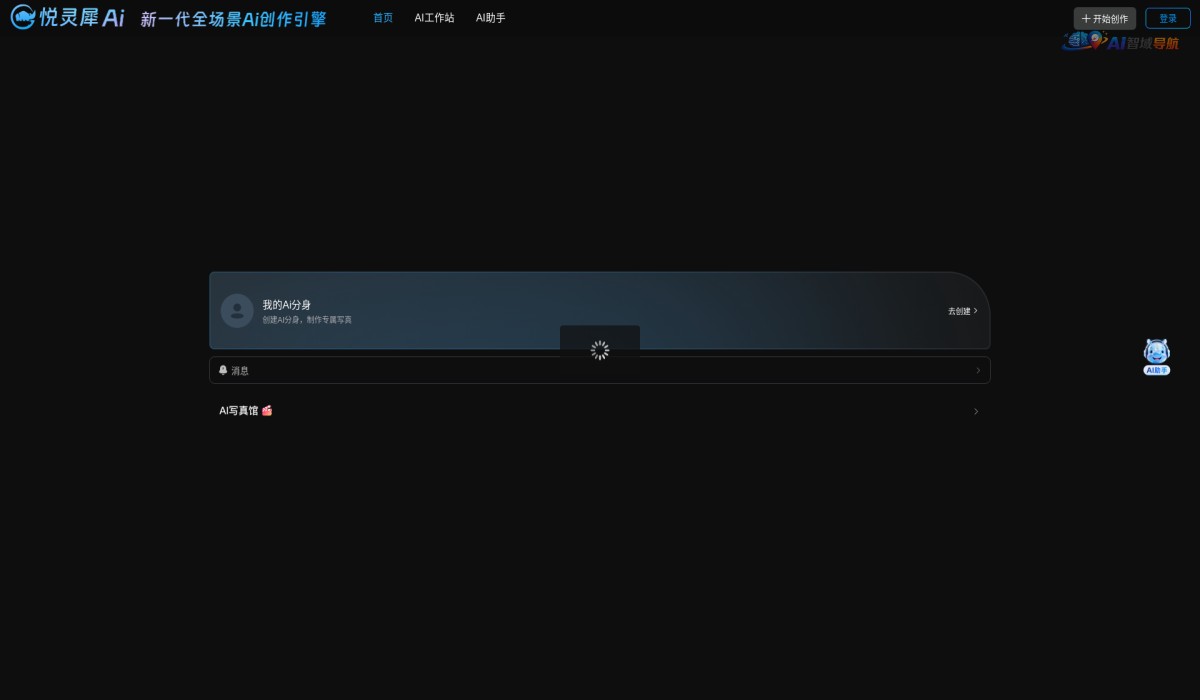This screenshot has width=1200, height=700.
Task: Click the 创建AI分身，制作专属写真 subtitle
Action: click(x=307, y=320)
